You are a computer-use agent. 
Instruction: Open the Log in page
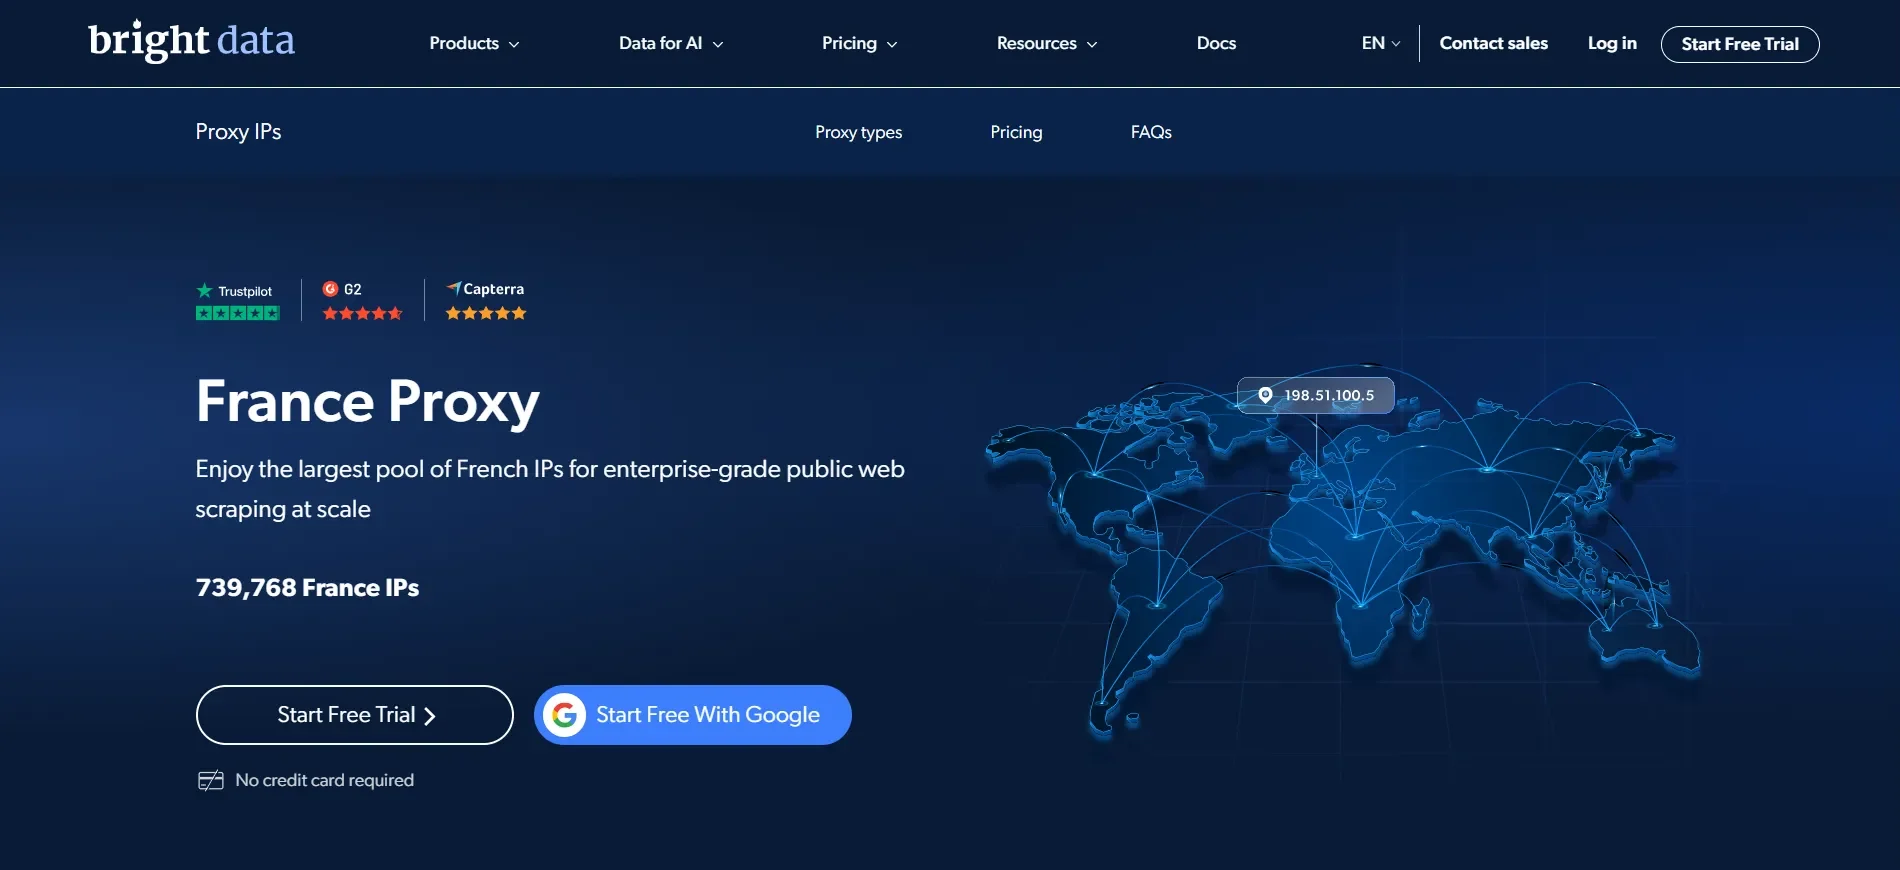click(x=1612, y=43)
